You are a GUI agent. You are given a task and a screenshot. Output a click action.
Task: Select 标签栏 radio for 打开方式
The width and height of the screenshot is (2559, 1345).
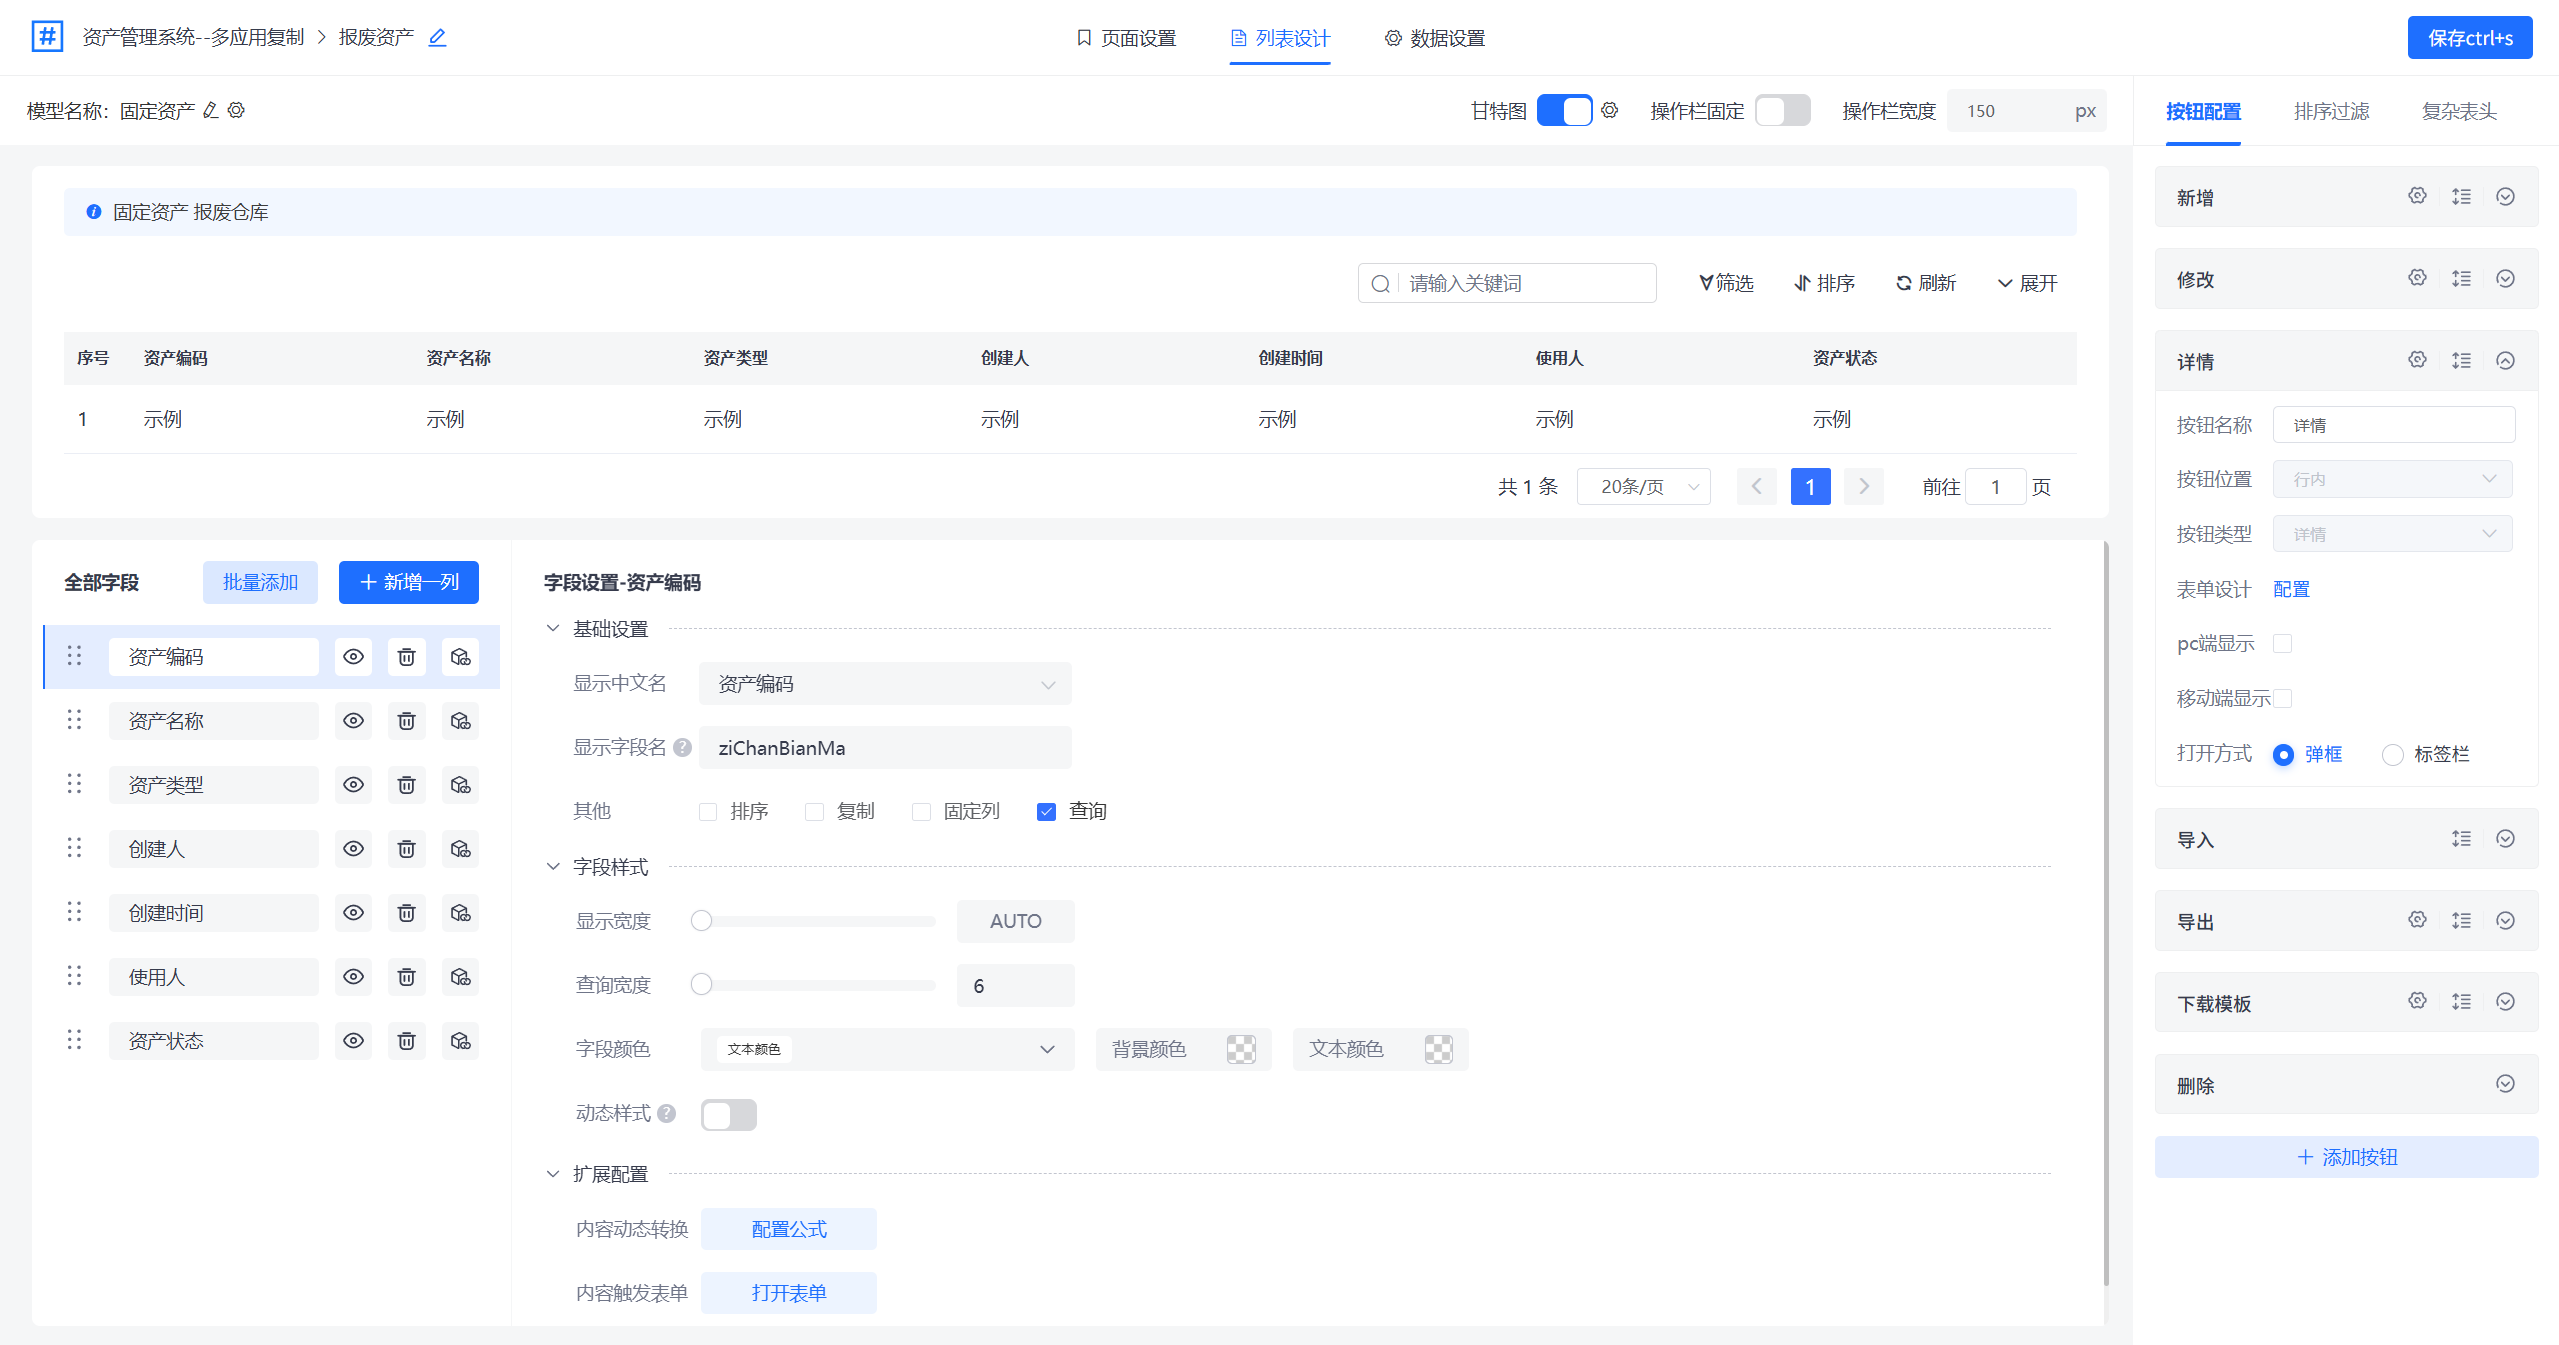[x=2392, y=754]
